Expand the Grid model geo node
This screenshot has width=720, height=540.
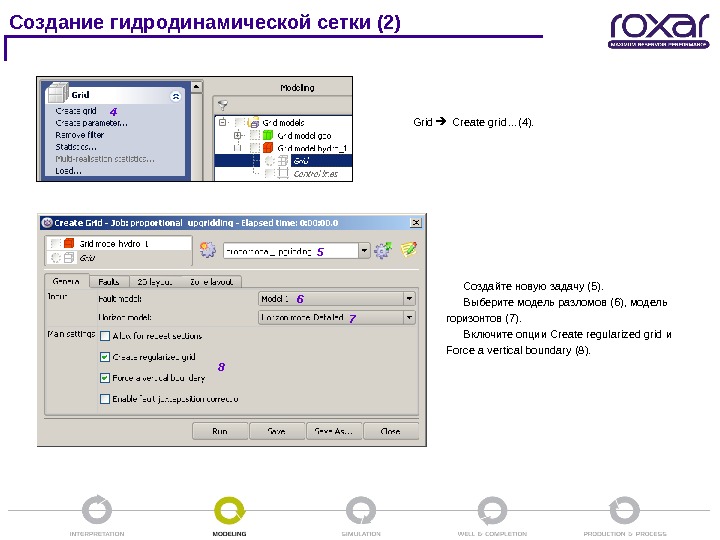[x=238, y=135]
